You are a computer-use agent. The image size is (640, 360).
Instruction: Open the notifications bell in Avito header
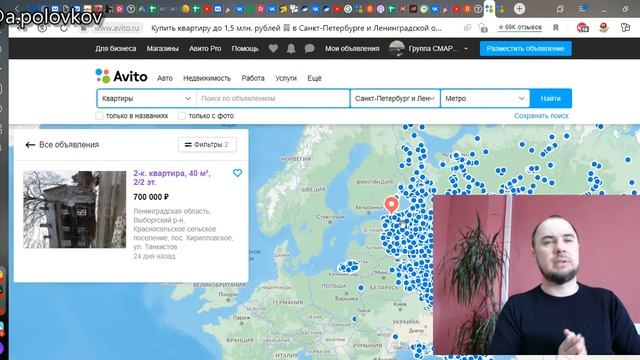click(291, 49)
